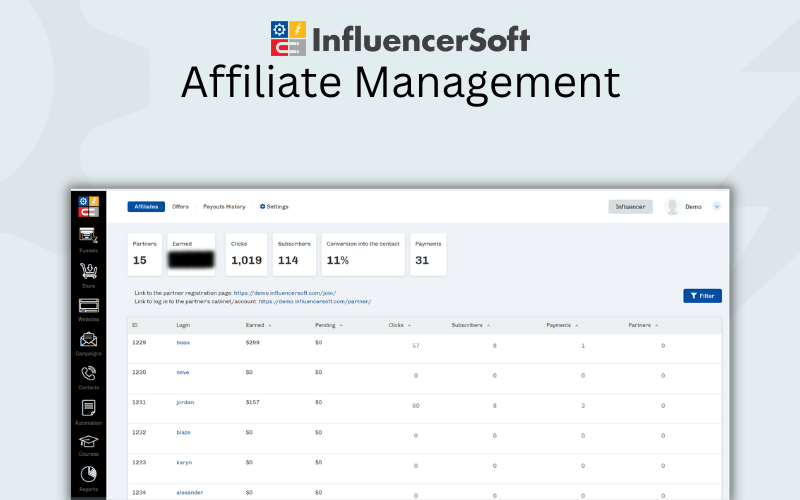Open affiliate login karyn
The width and height of the screenshot is (800, 500).
pyautogui.click(x=184, y=463)
